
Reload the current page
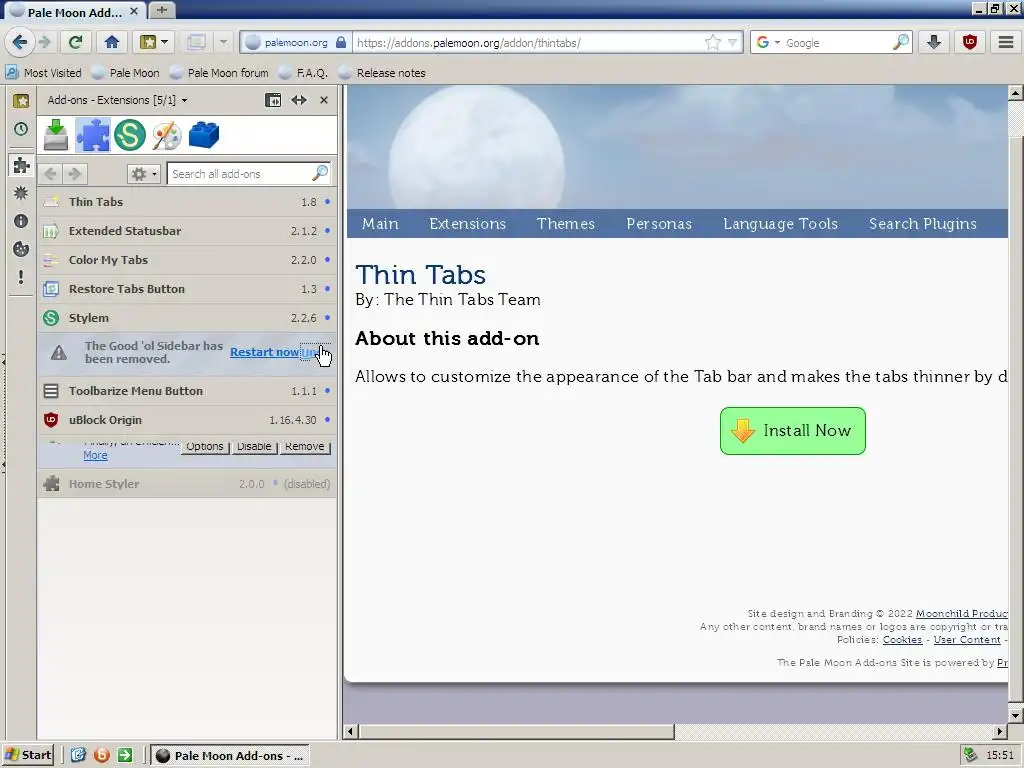(75, 42)
